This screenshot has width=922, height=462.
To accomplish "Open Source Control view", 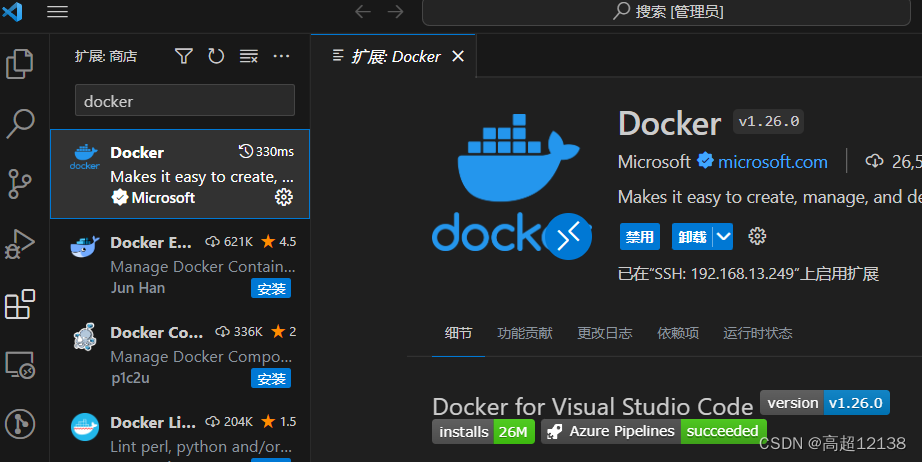I will [20, 184].
